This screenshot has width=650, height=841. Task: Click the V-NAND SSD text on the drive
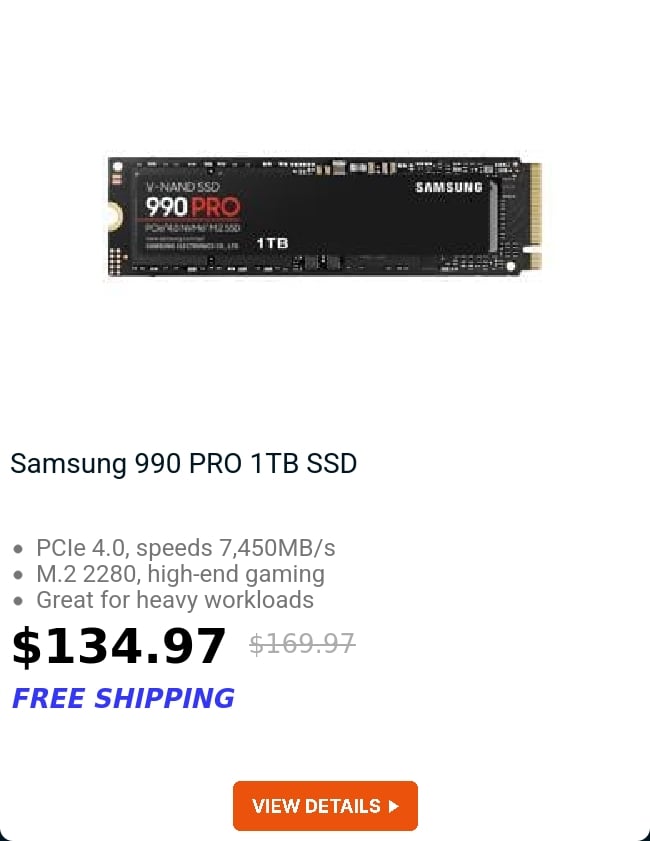[x=182, y=187]
